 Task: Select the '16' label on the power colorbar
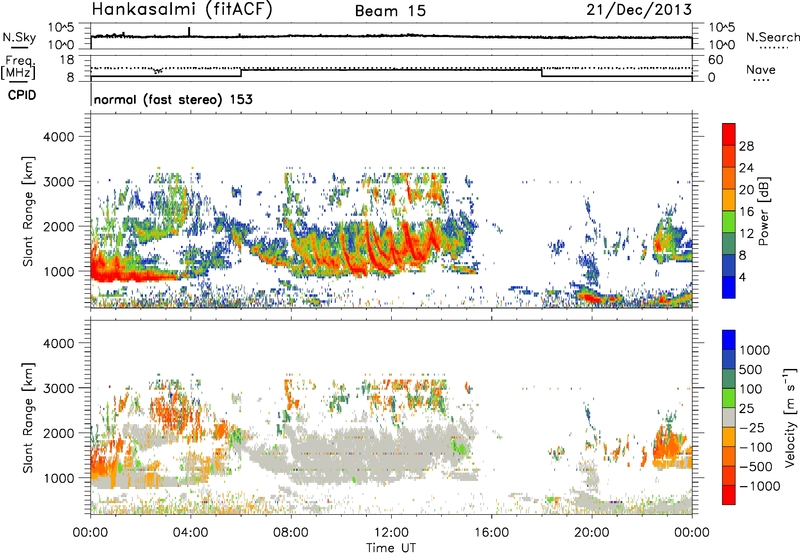746,212
